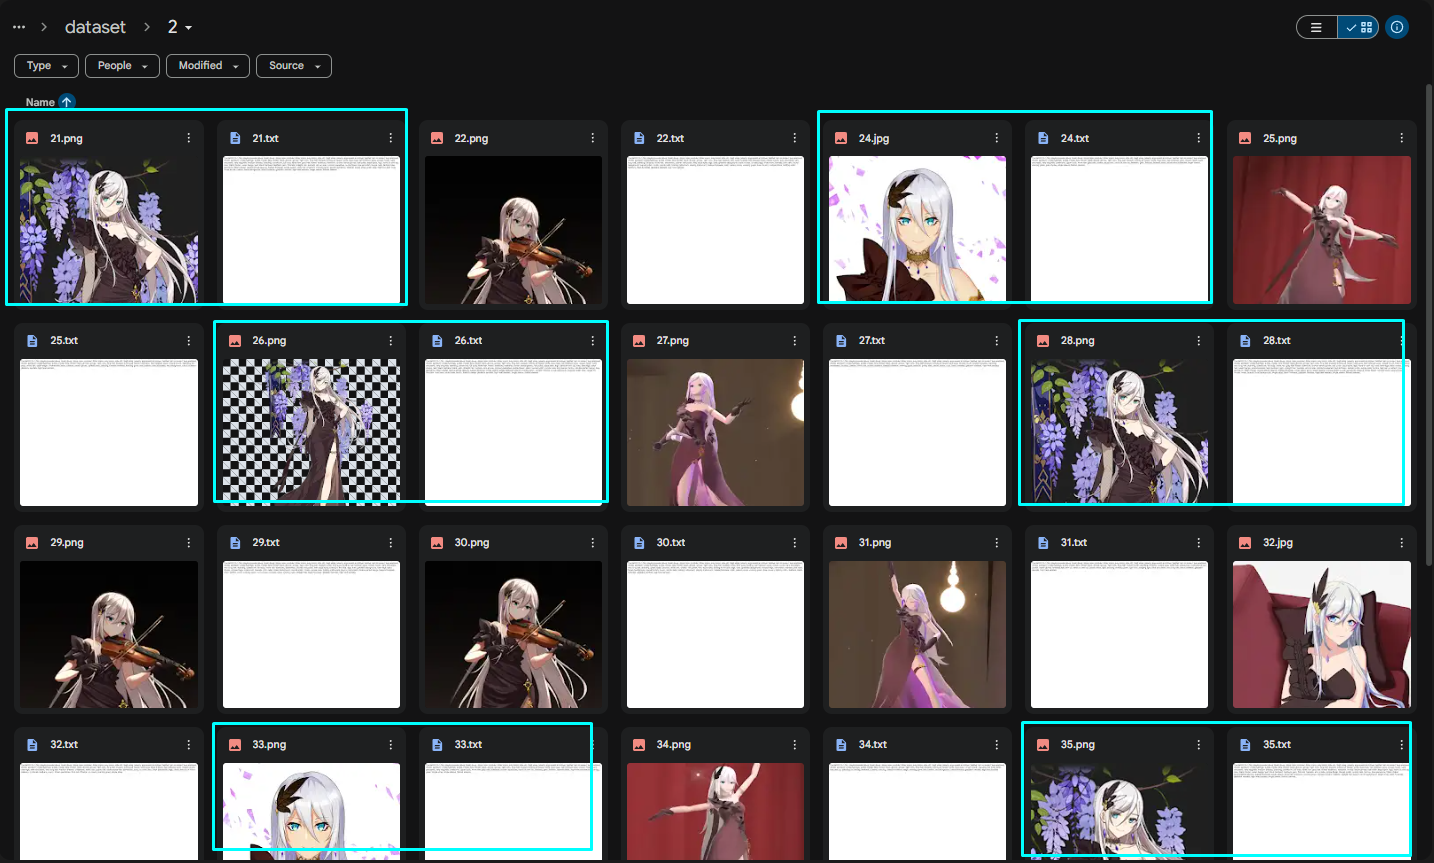This screenshot has width=1434, height=863.
Task: Open more actions menu for 30.png
Action: click(x=592, y=542)
